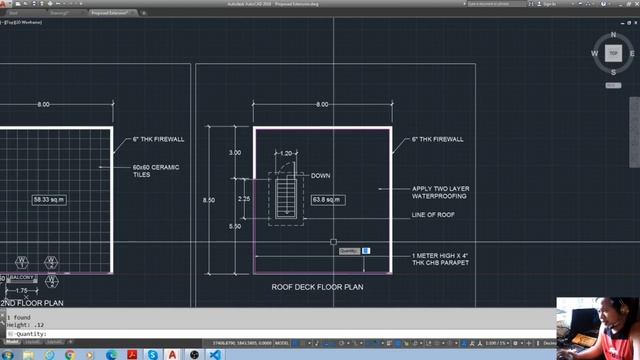Add a new layout with plus button
Viewport: 640px width, 360px height.
click(70, 342)
